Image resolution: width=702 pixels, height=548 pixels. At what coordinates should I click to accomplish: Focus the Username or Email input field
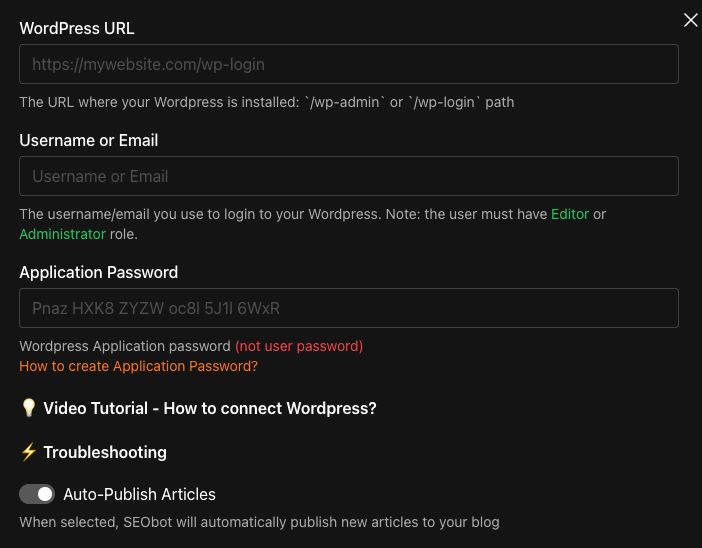point(349,176)
